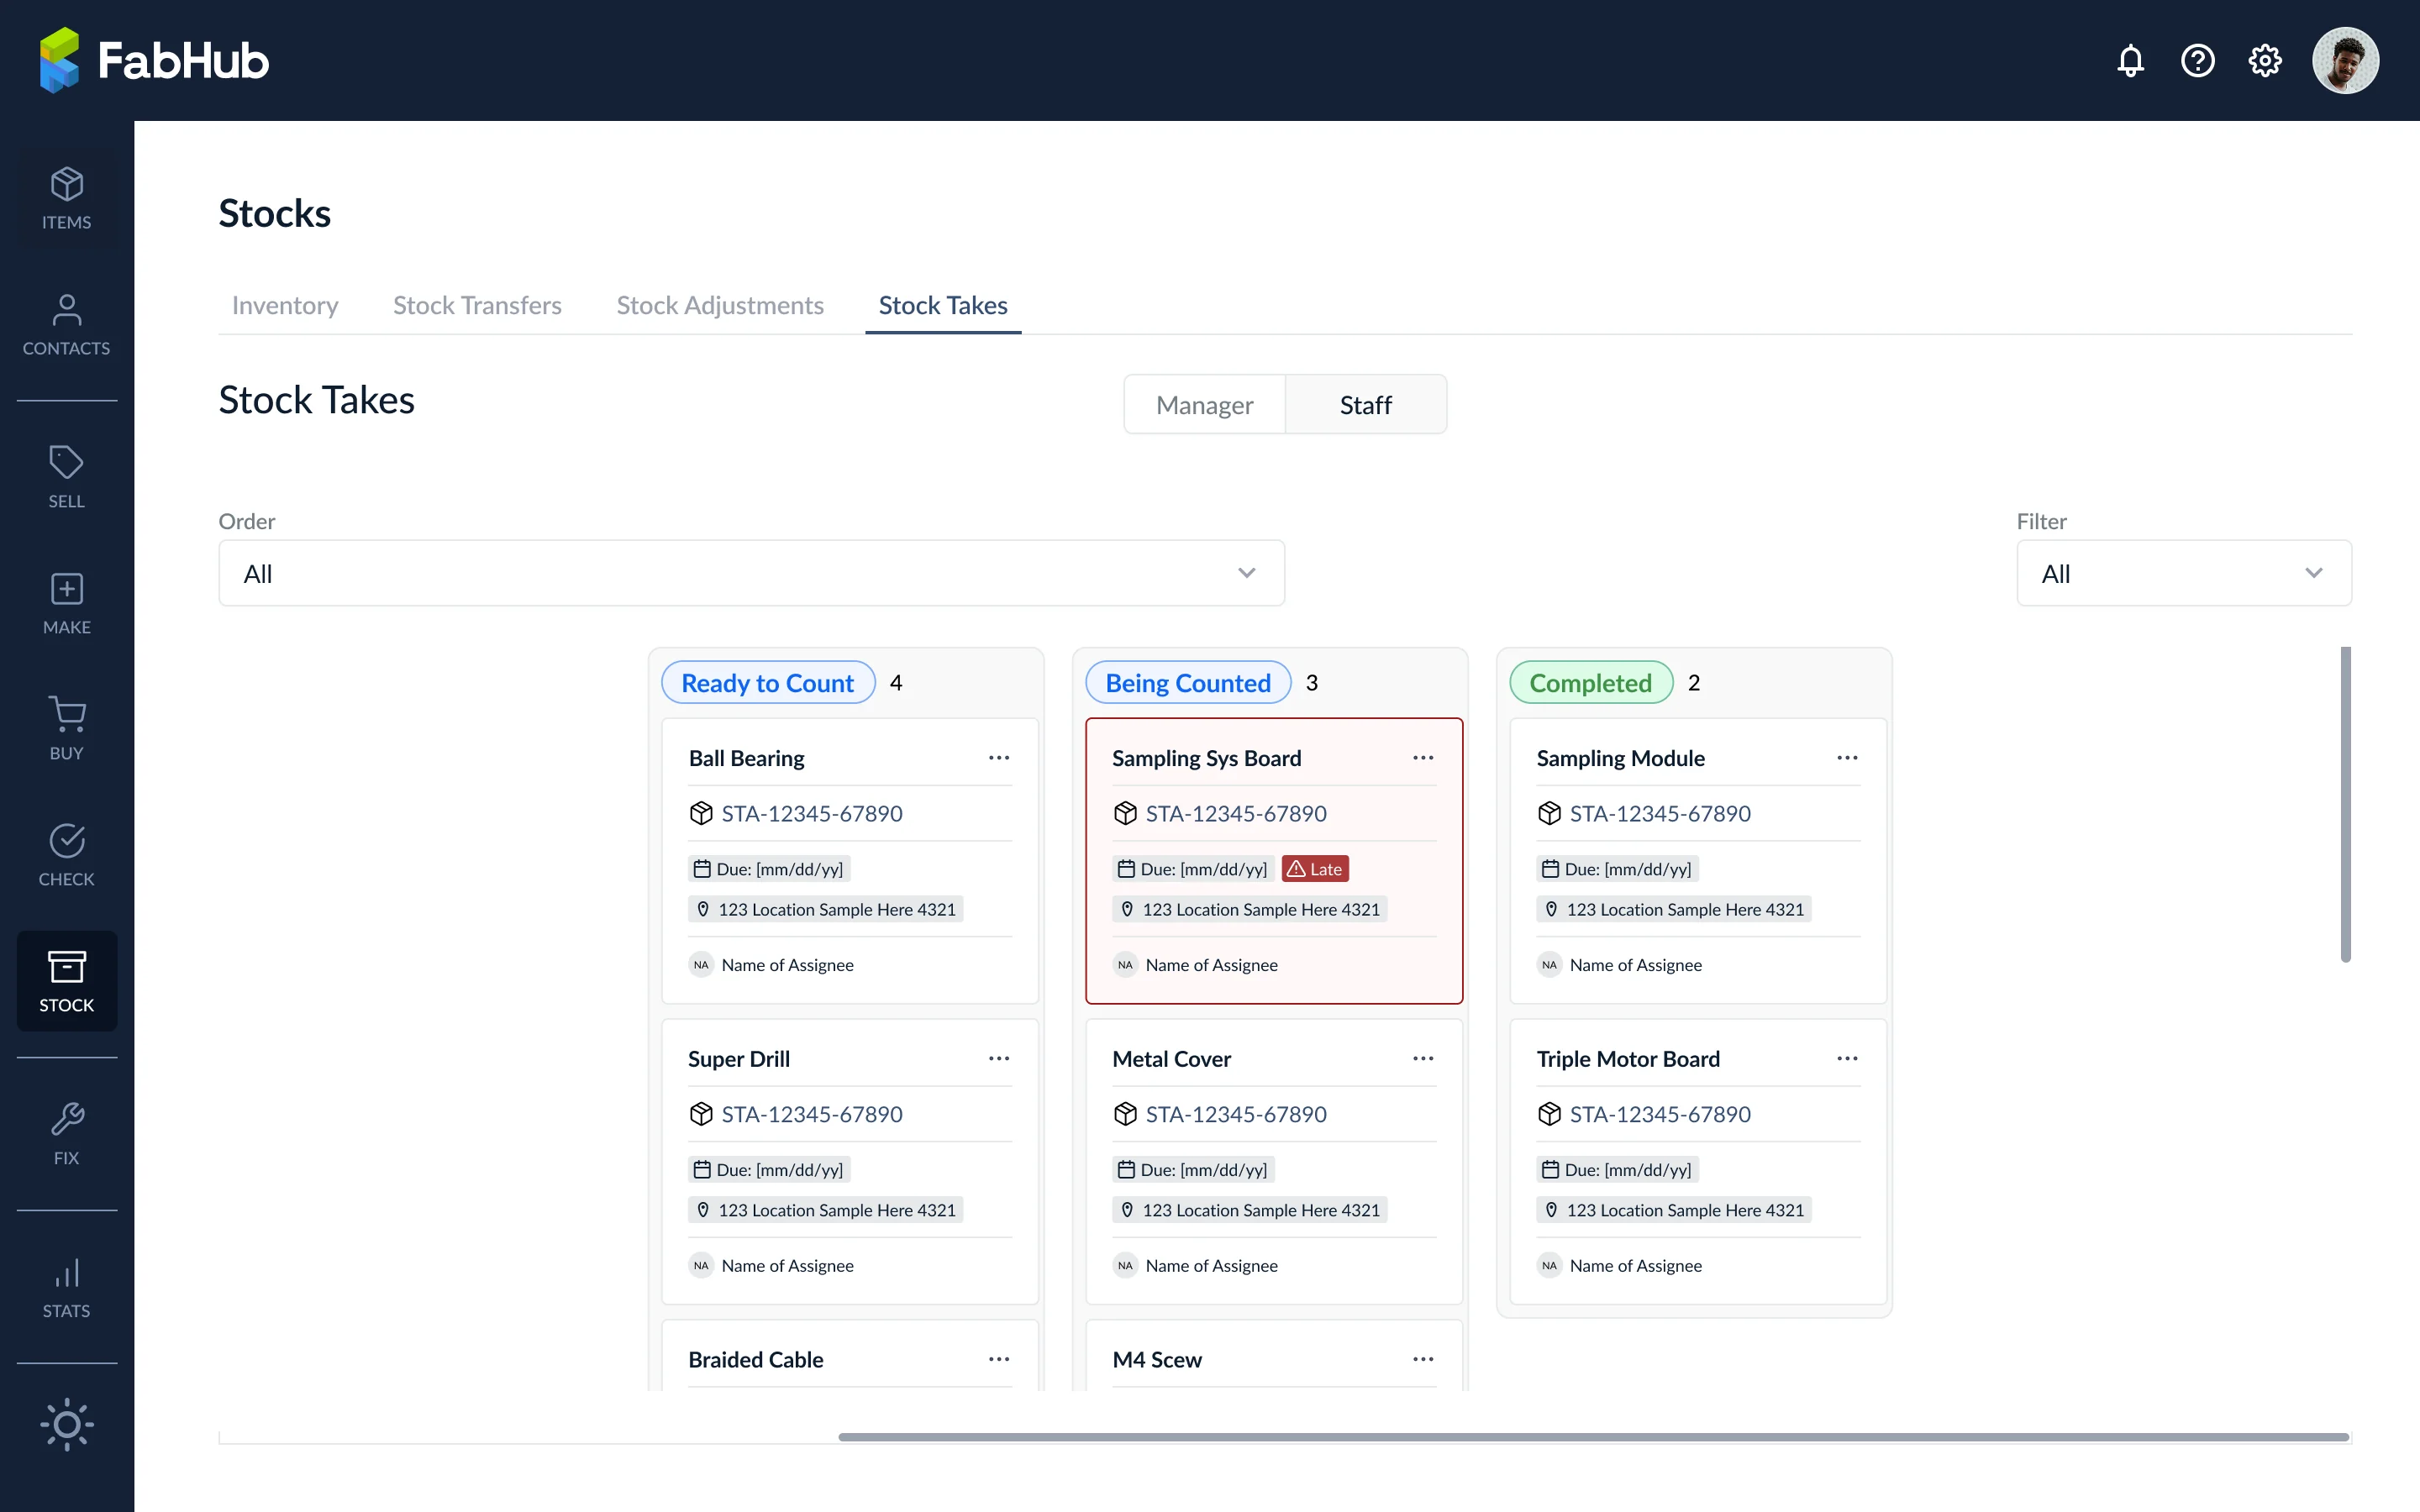The image size is (2420, 1512).
Task: Select the Stock sidebar item
Action: click(x=67, y=981)
